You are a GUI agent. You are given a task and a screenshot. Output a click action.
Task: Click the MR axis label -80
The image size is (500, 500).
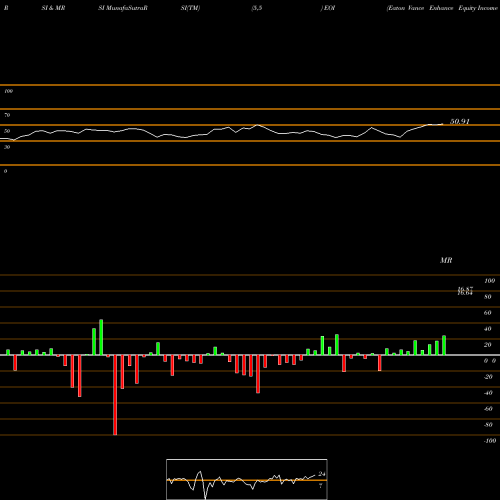click(488, 425)
